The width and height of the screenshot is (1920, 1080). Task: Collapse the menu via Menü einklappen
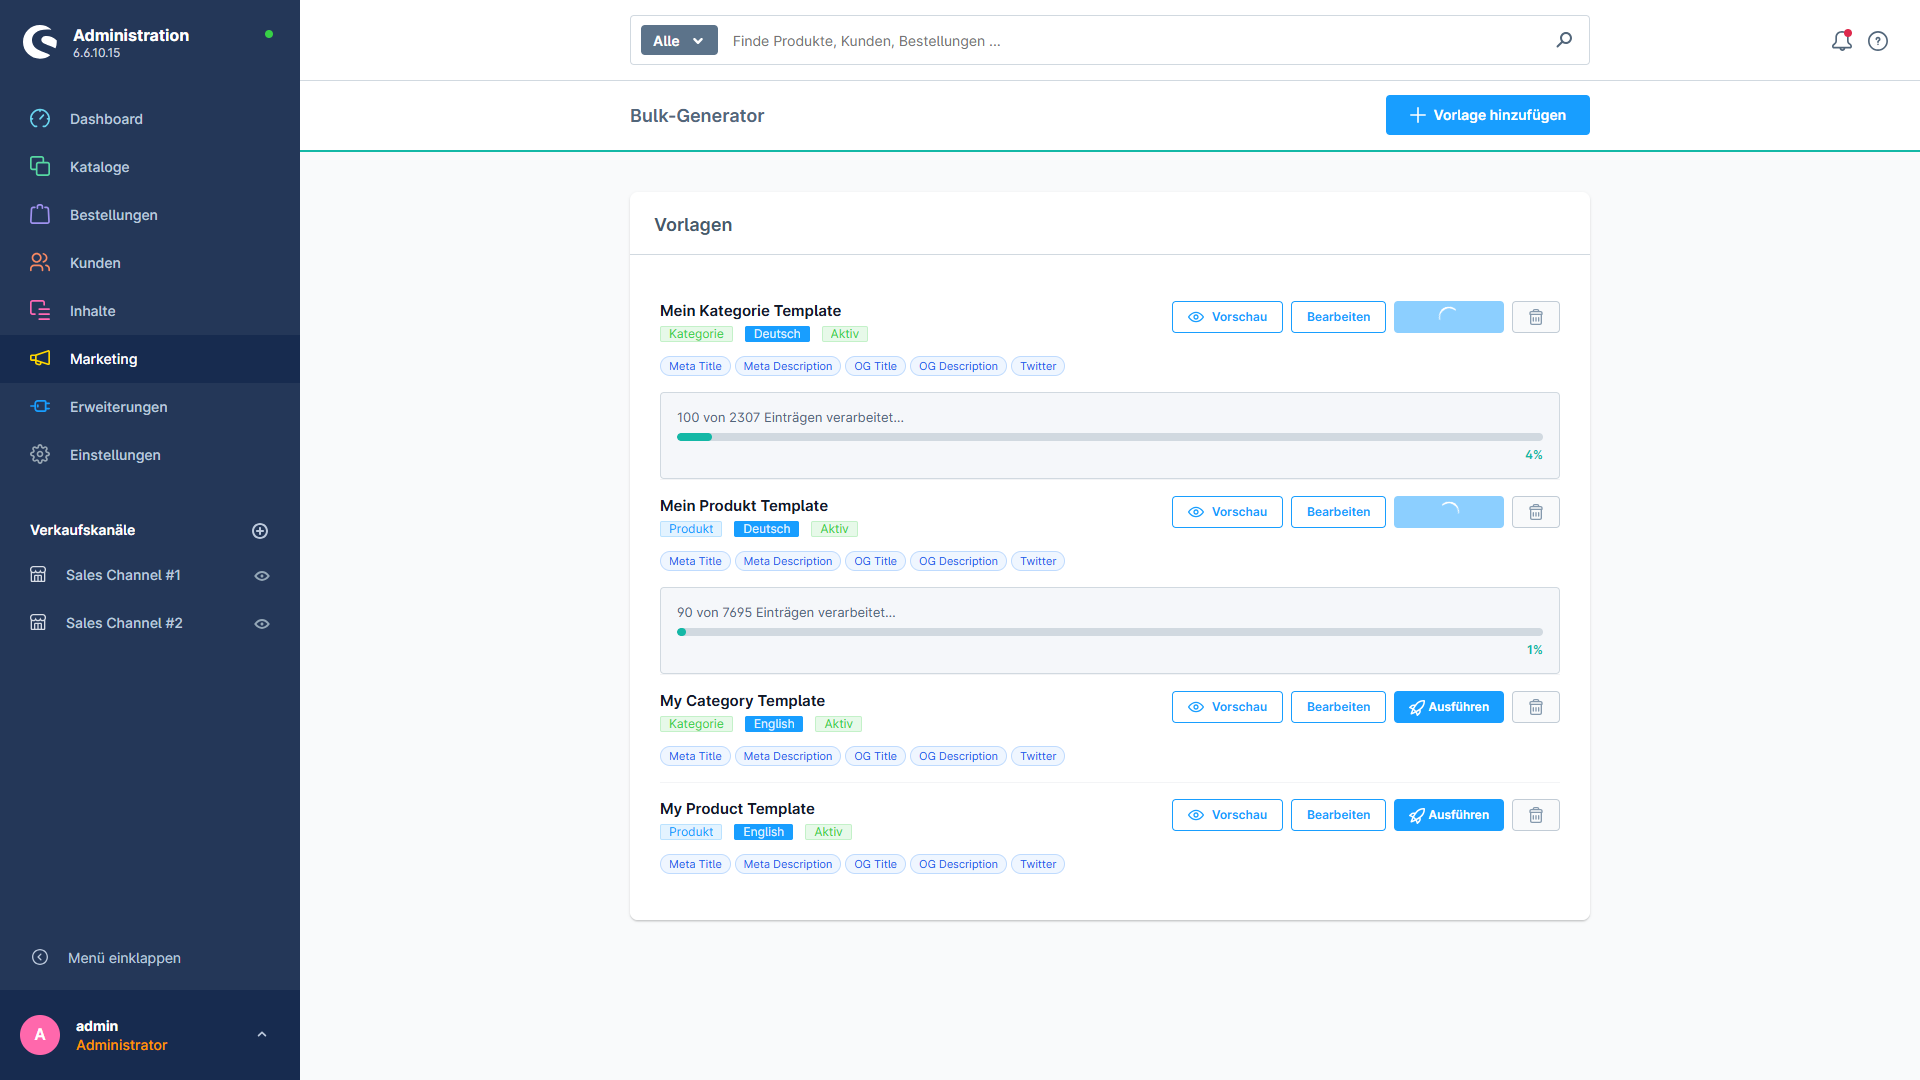[124, 957]
